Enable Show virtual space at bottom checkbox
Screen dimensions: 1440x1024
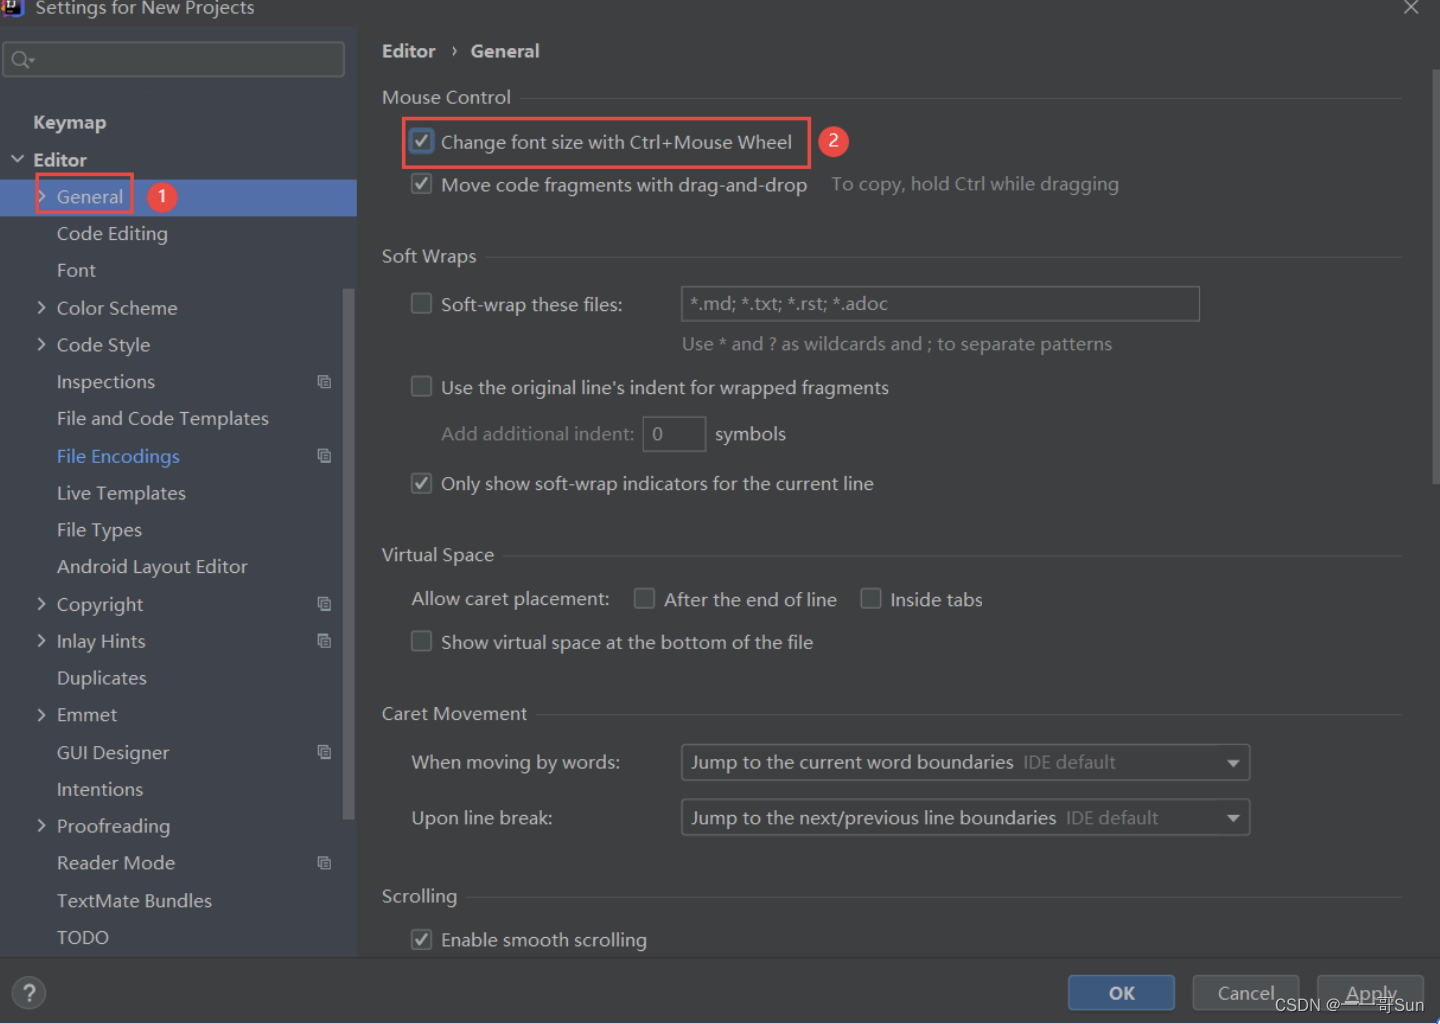click(422, 641)
